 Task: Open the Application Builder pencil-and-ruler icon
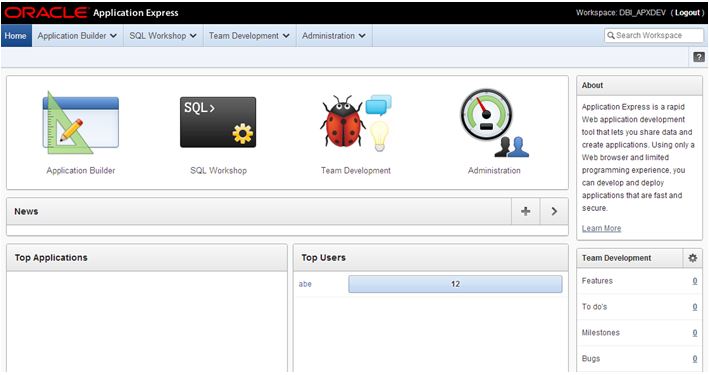coord(80,123)
